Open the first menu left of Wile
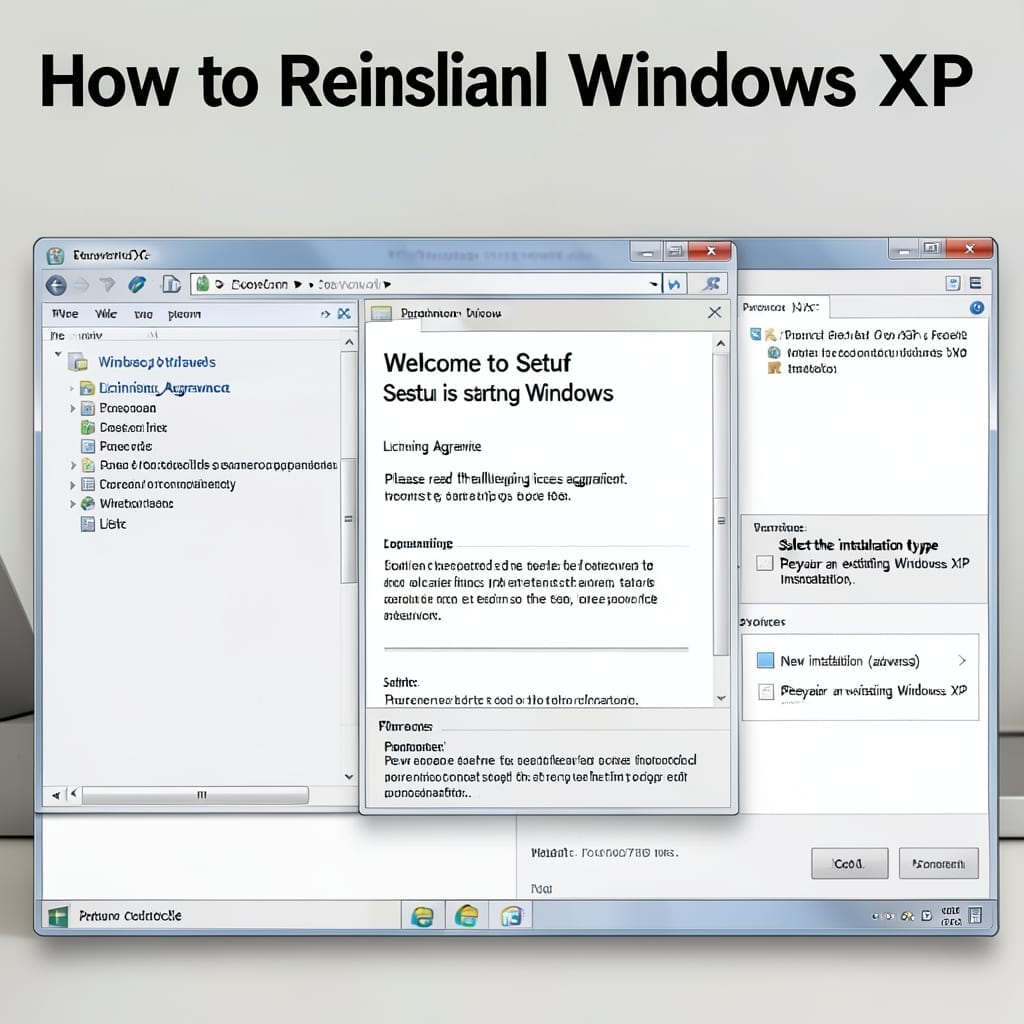Screen dimensions: 1024x1024 click(65, 314)
